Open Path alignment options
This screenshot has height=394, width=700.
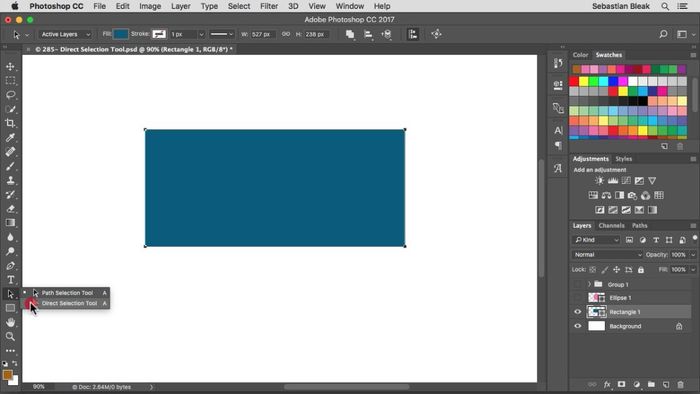point(368,34)
